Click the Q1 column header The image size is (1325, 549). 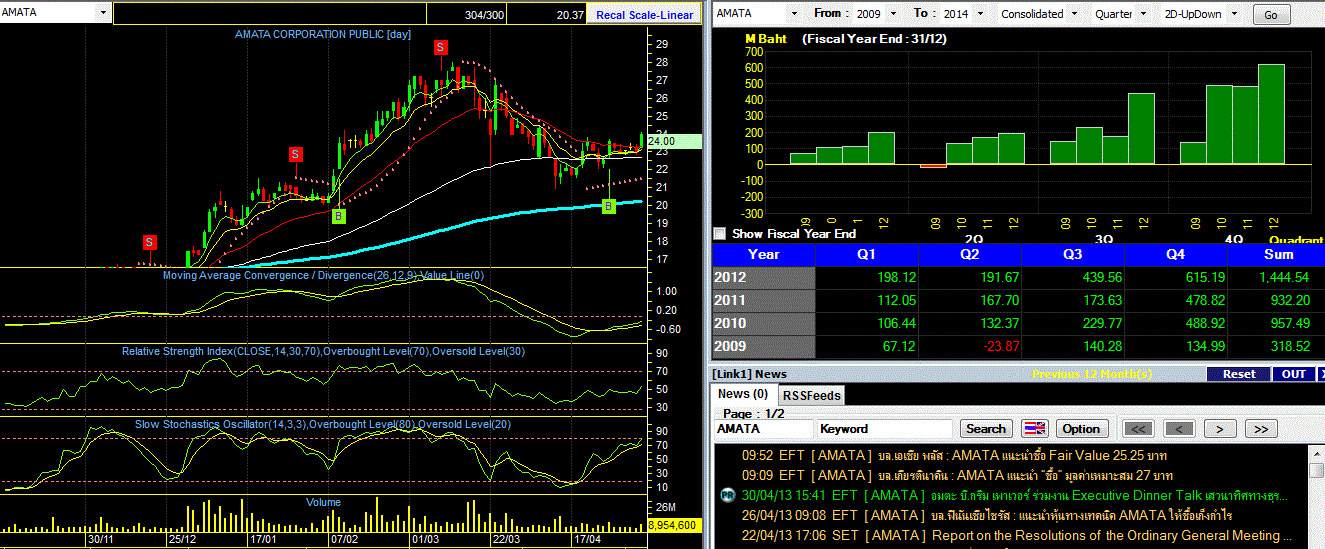pos(867,254)
